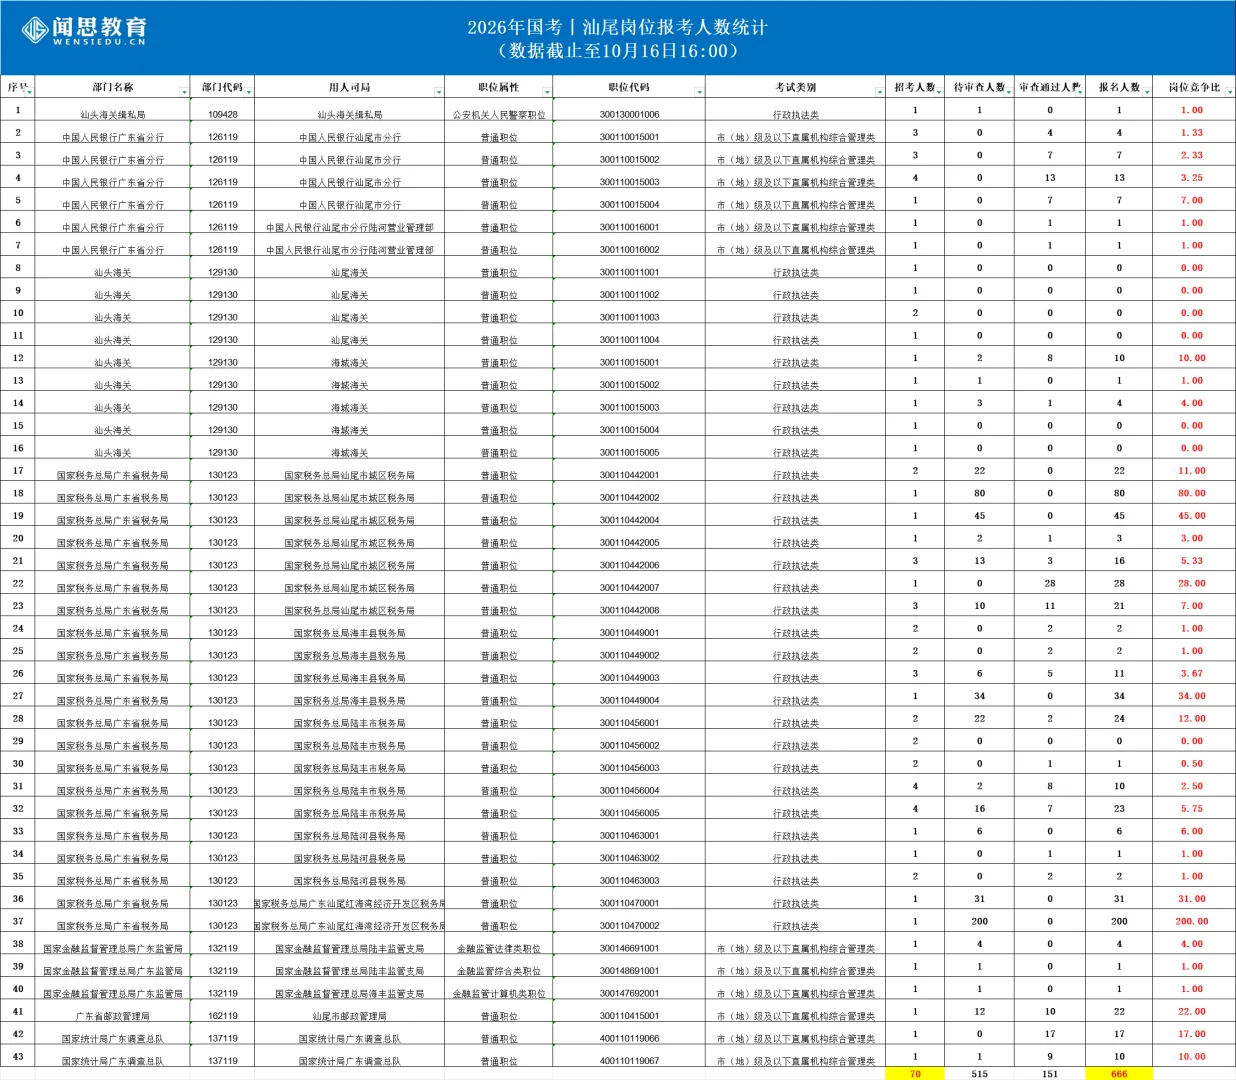The height and width of the screenshot is (1080, 1236).
Task: Open the 考试类别 column filter dropdown
Action: 878,92
